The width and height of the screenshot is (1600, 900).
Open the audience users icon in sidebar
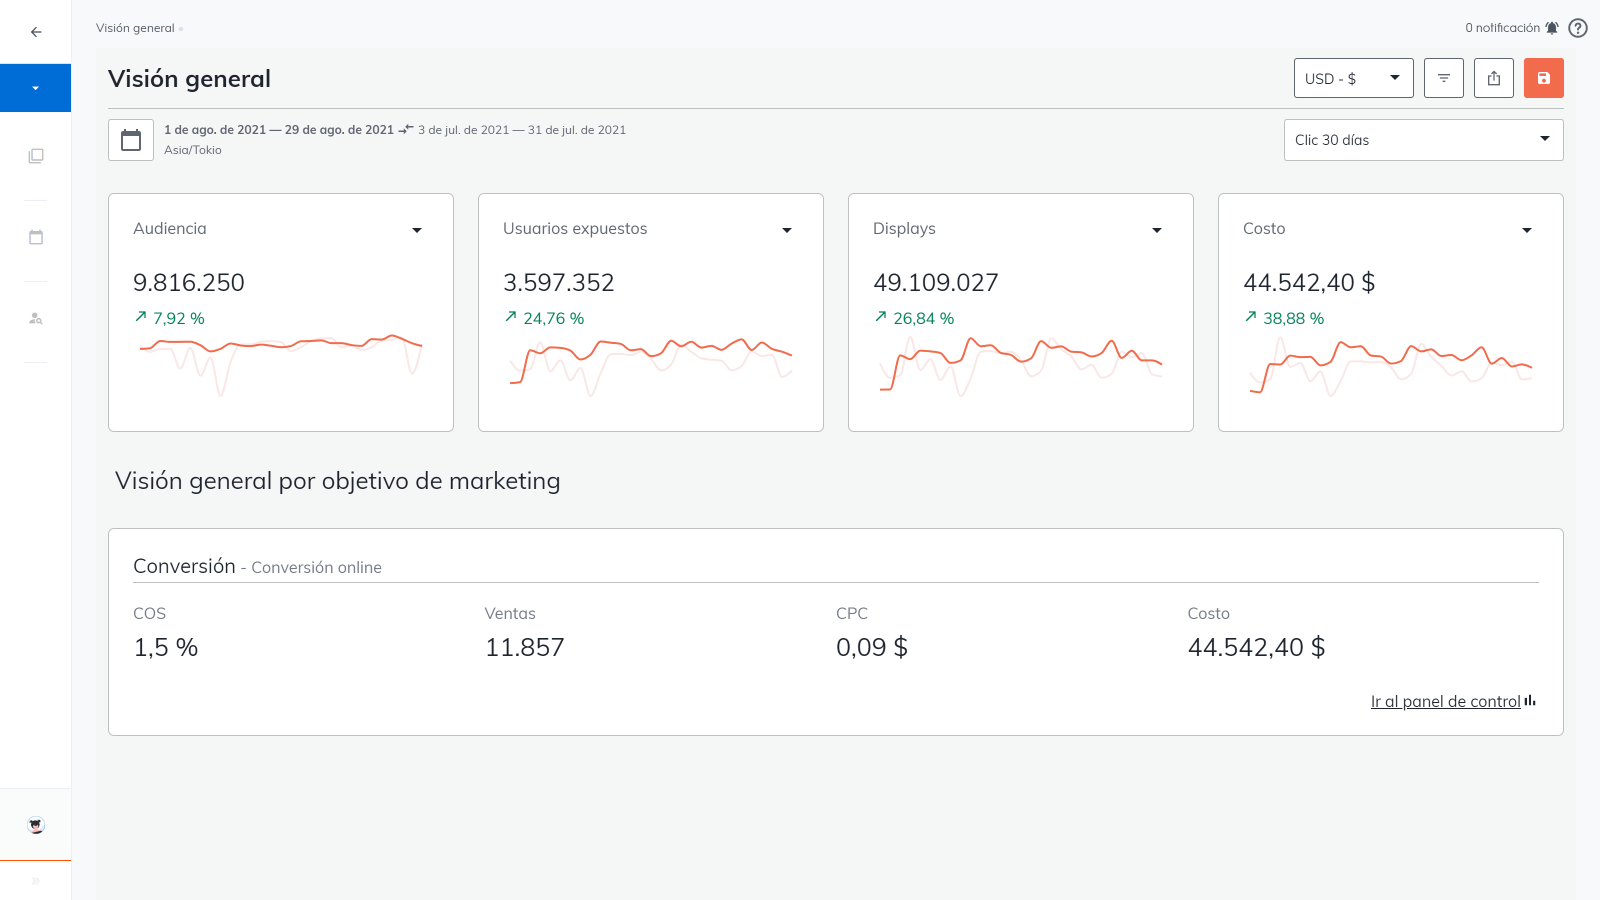[36, 318]
